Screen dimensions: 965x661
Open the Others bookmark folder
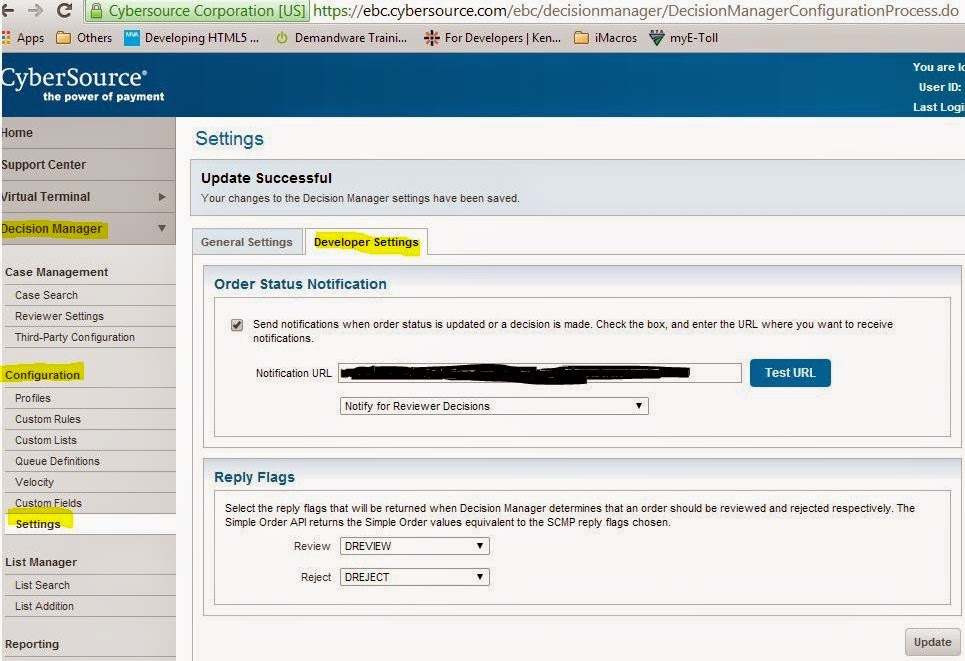point(84,38)
